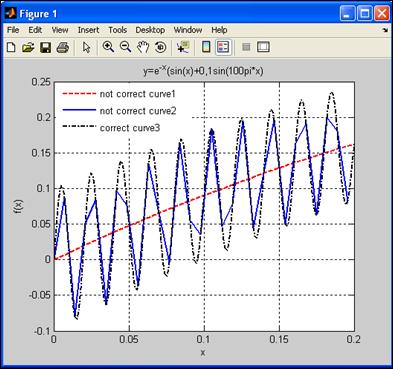This screenshot has height=369, width=393.
Task: Save the figure with the floppy disk icon
Action: (45, 47)
